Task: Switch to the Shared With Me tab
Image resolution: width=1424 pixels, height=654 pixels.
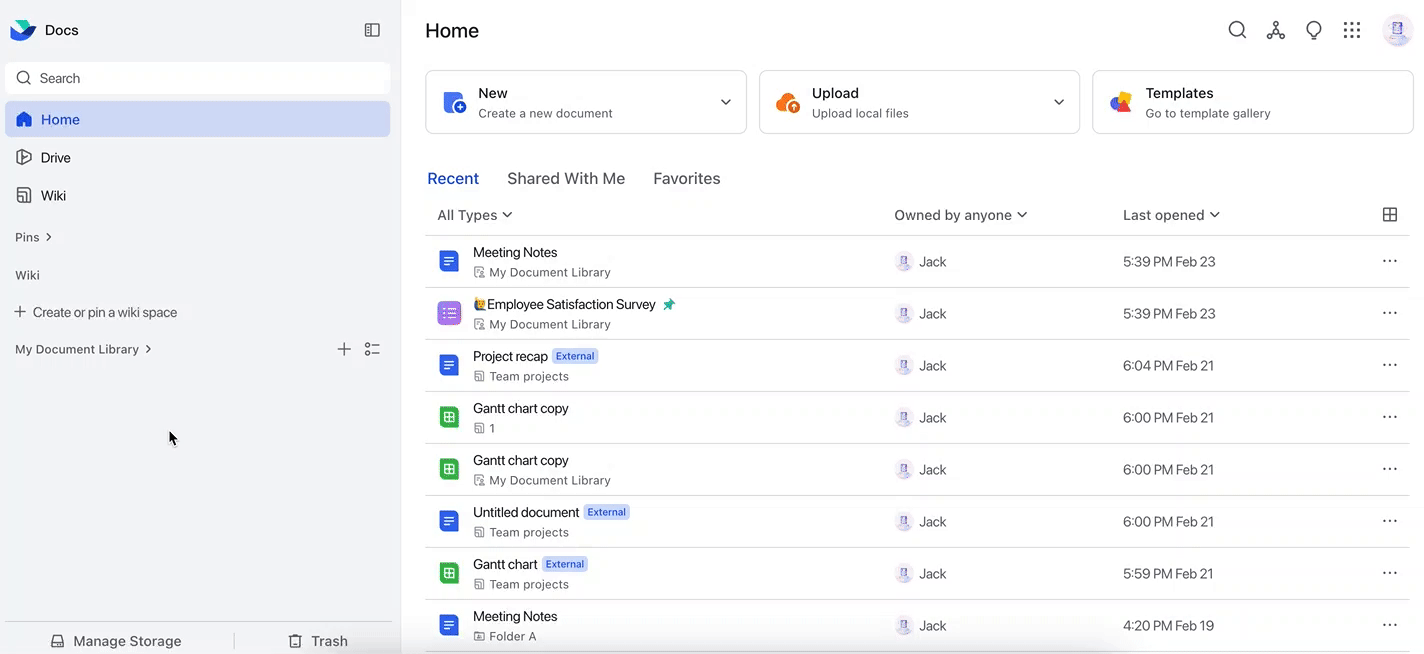Action: coord(565,178)
